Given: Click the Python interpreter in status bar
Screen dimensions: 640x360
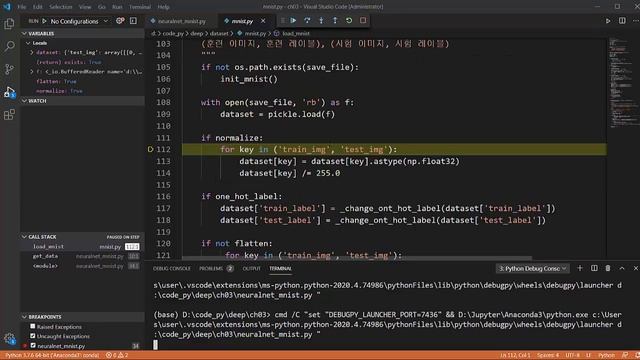Looking at the screenshot, I should coord(52,356).
